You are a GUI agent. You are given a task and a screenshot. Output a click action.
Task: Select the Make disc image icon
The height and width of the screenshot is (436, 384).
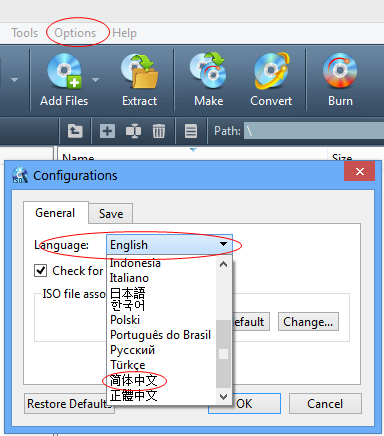[x=208, y=71]
